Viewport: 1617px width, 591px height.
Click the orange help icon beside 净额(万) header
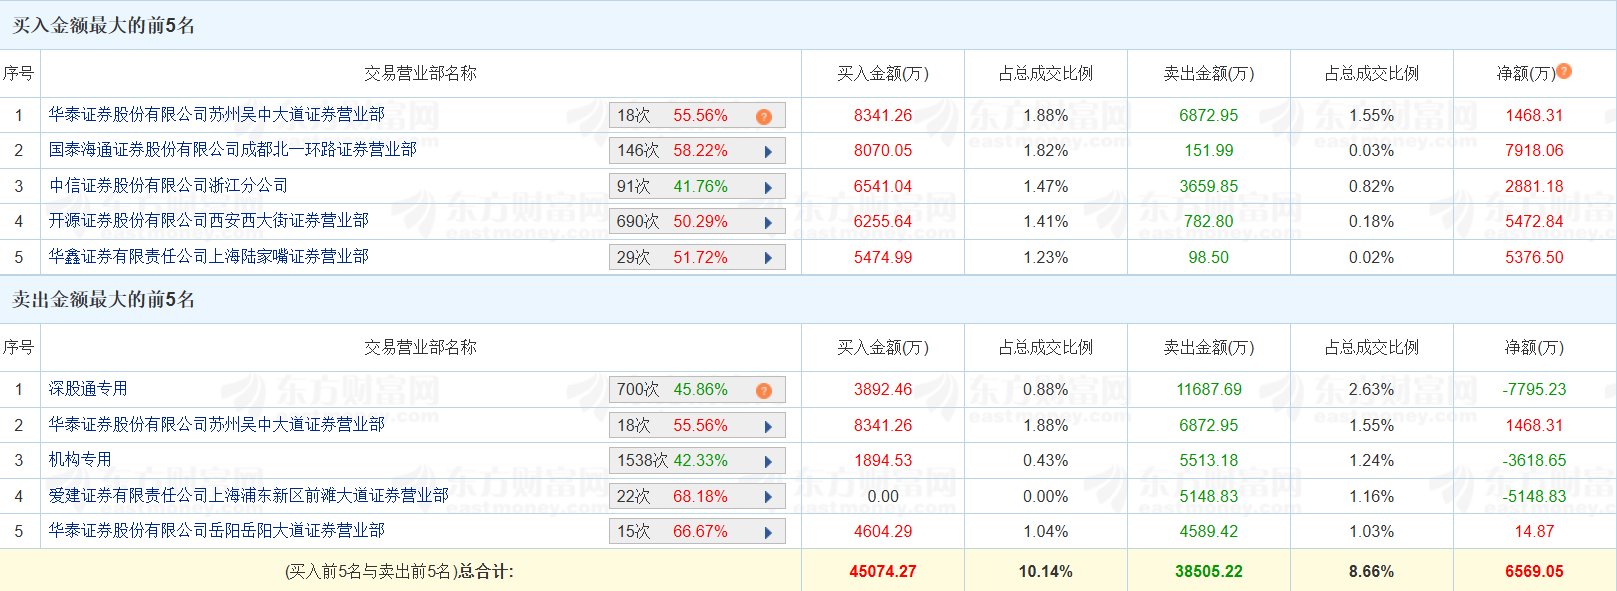click(x=1564, y=71)
